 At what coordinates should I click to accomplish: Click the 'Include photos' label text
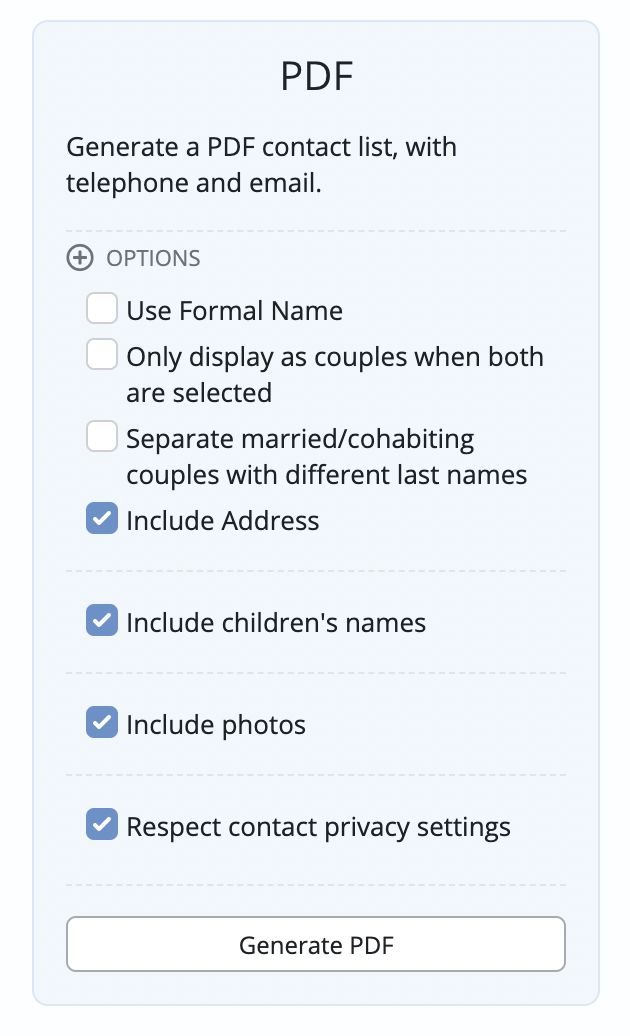tap(216, 725)
